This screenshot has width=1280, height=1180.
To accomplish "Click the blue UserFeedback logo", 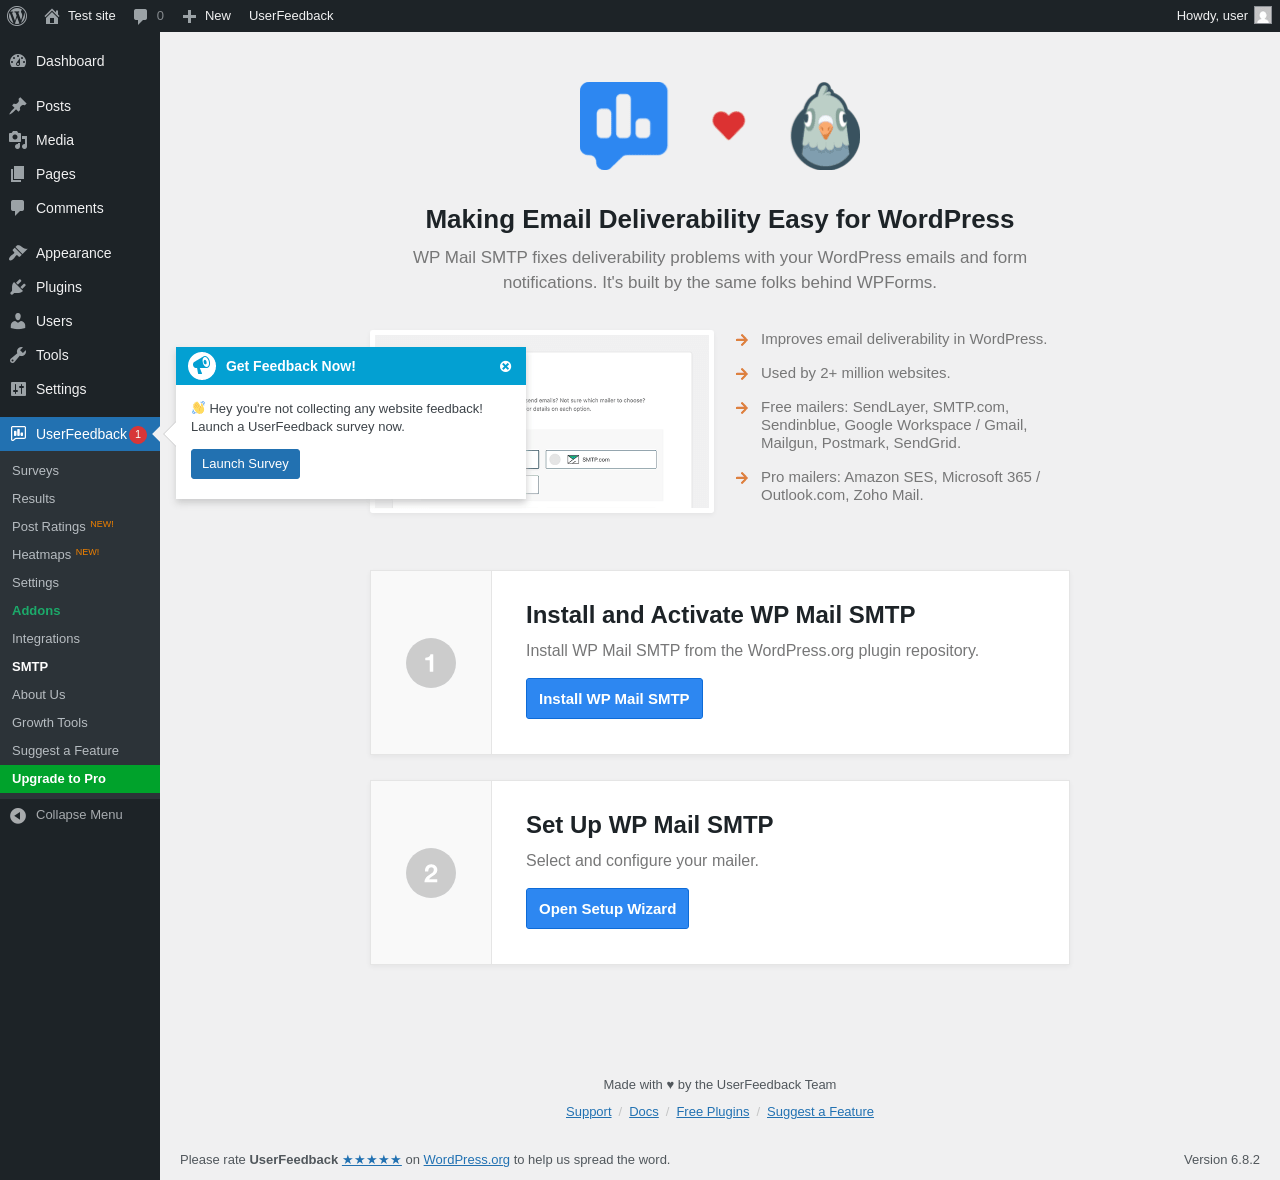I will pos(624,126).
